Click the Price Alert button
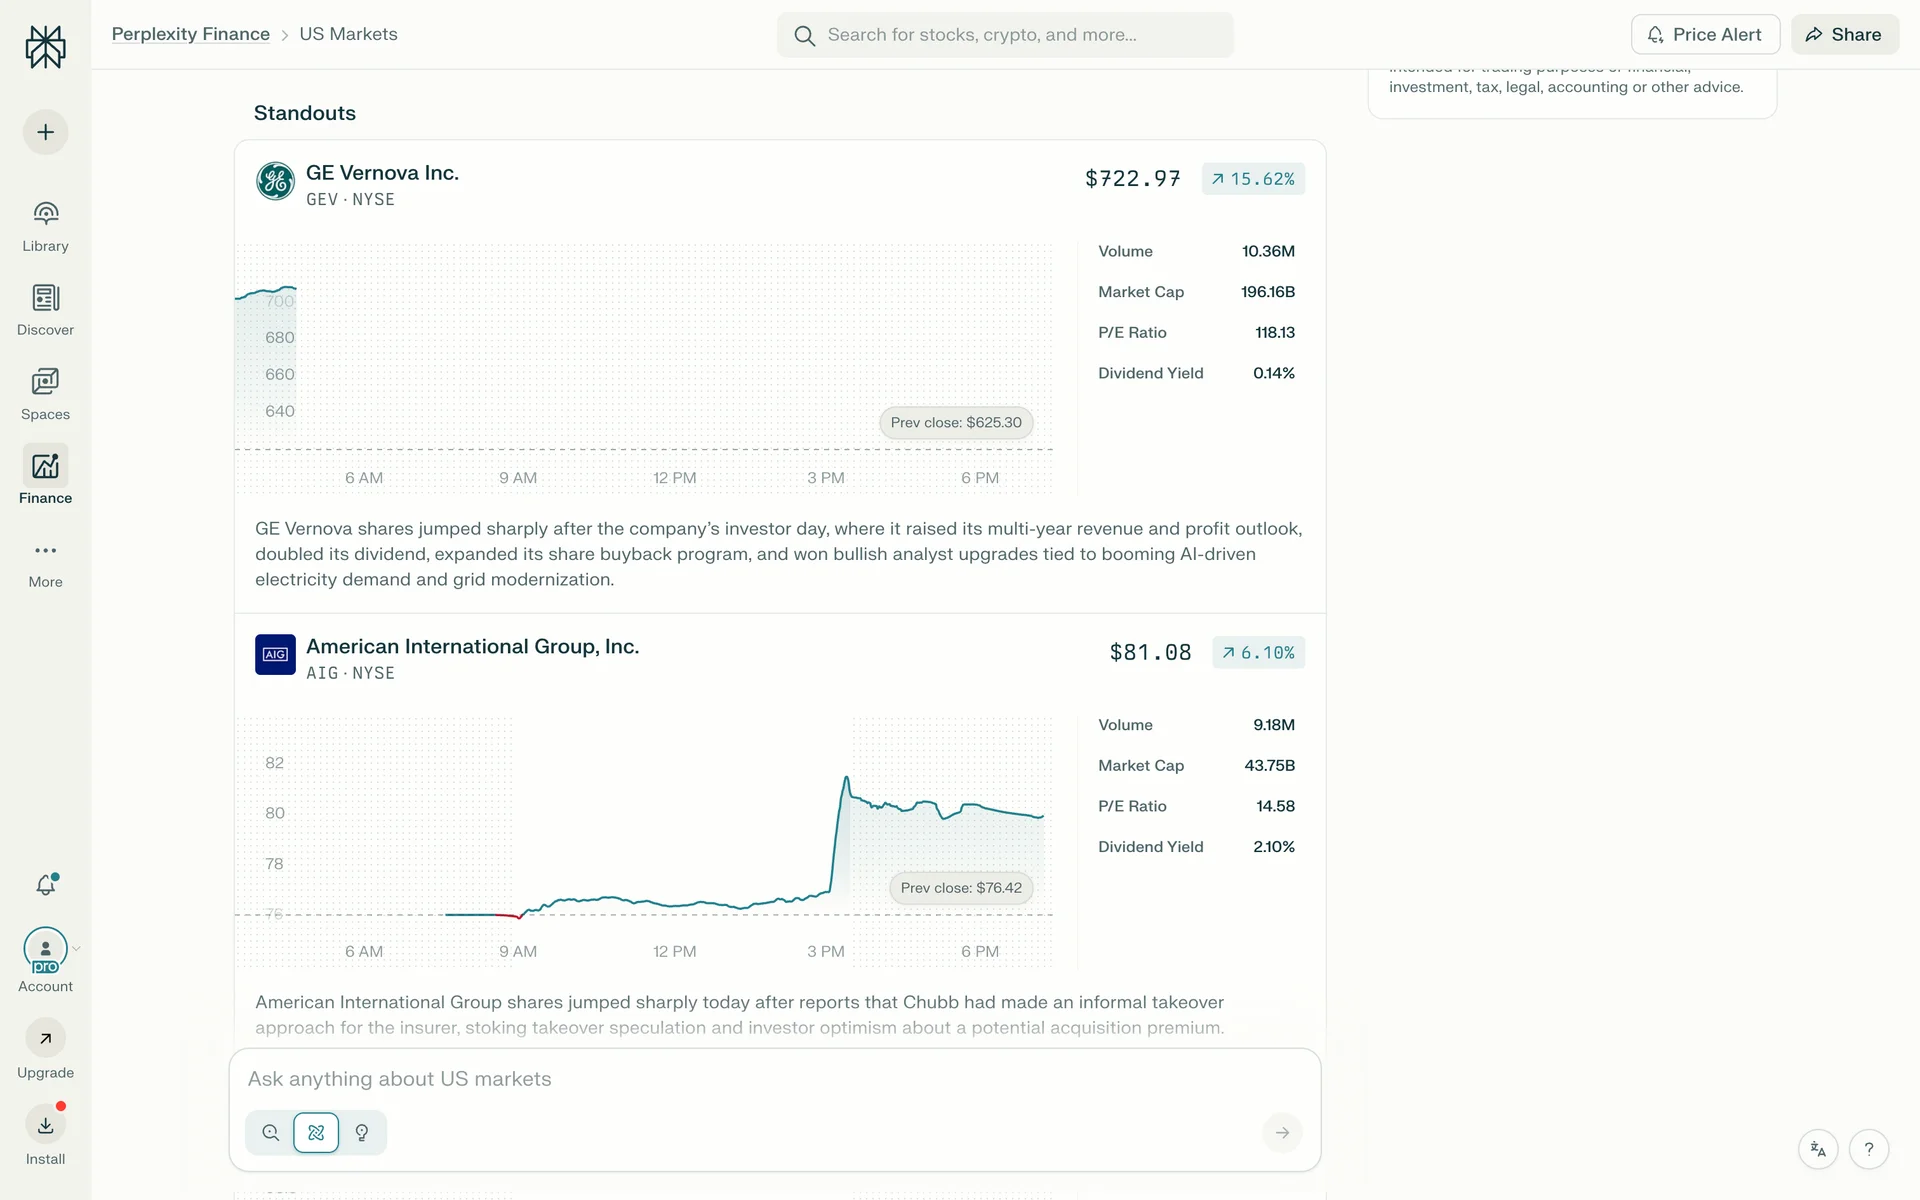This screenshot has width=1920, height=1200. coord(1705,34)
